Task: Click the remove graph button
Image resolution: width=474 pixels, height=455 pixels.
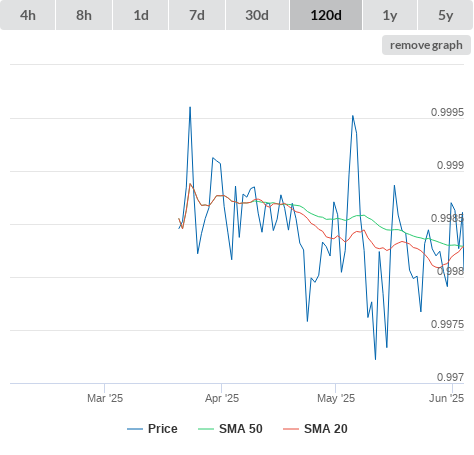Action: point(426,45)
